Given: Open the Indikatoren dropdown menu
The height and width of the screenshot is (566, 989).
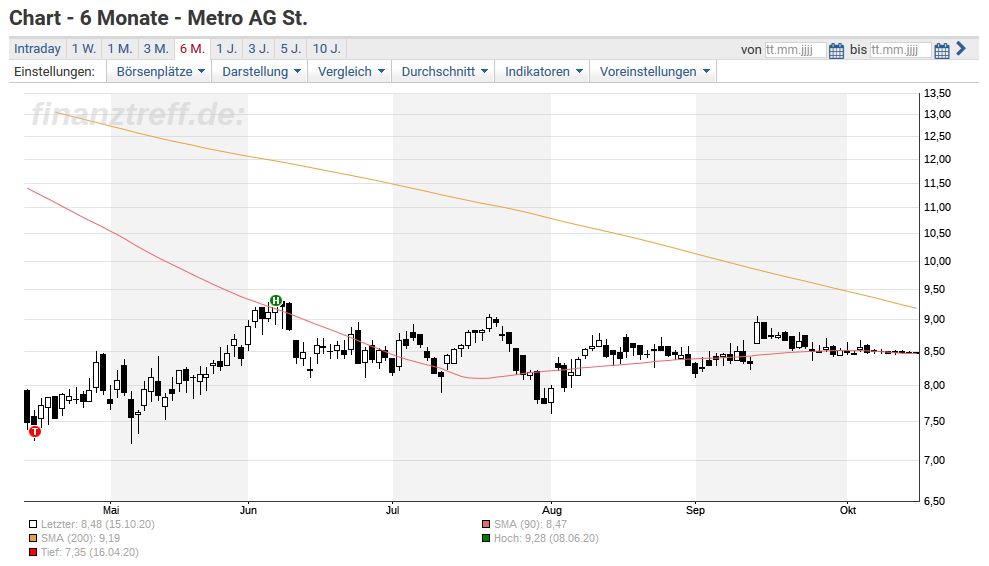Looking at the screenshot, I should [543, 71].
